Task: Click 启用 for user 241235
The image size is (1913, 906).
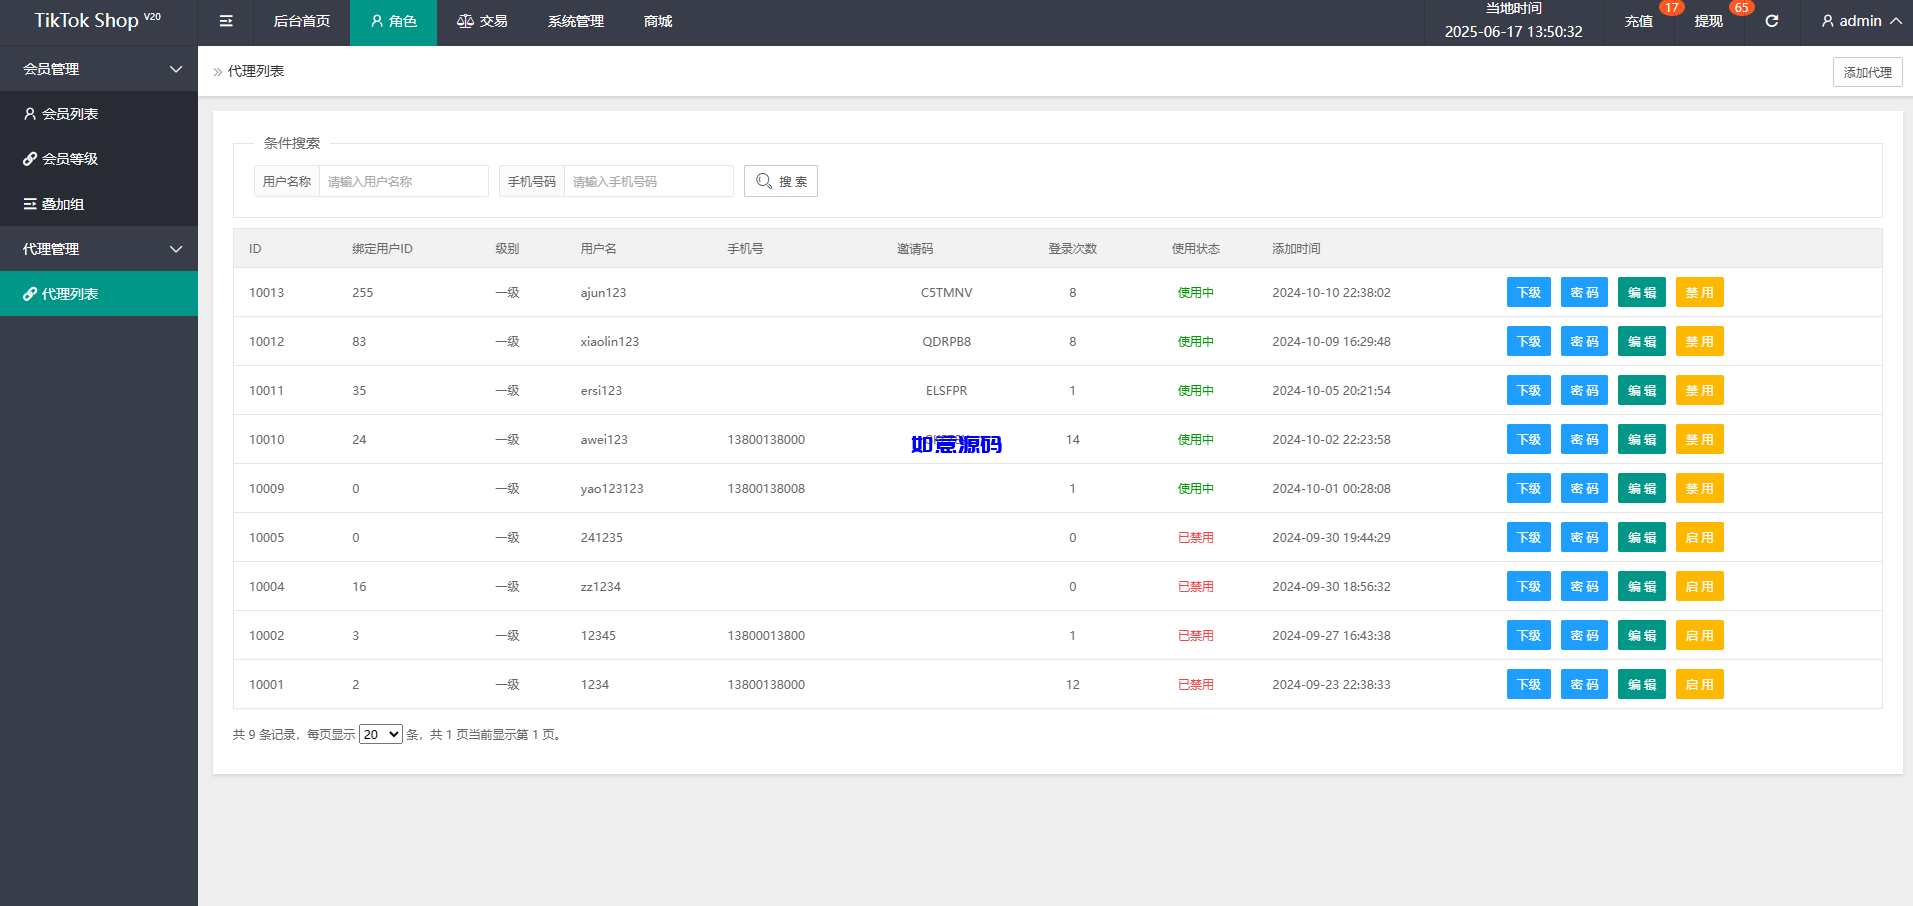Action: 1700,537
